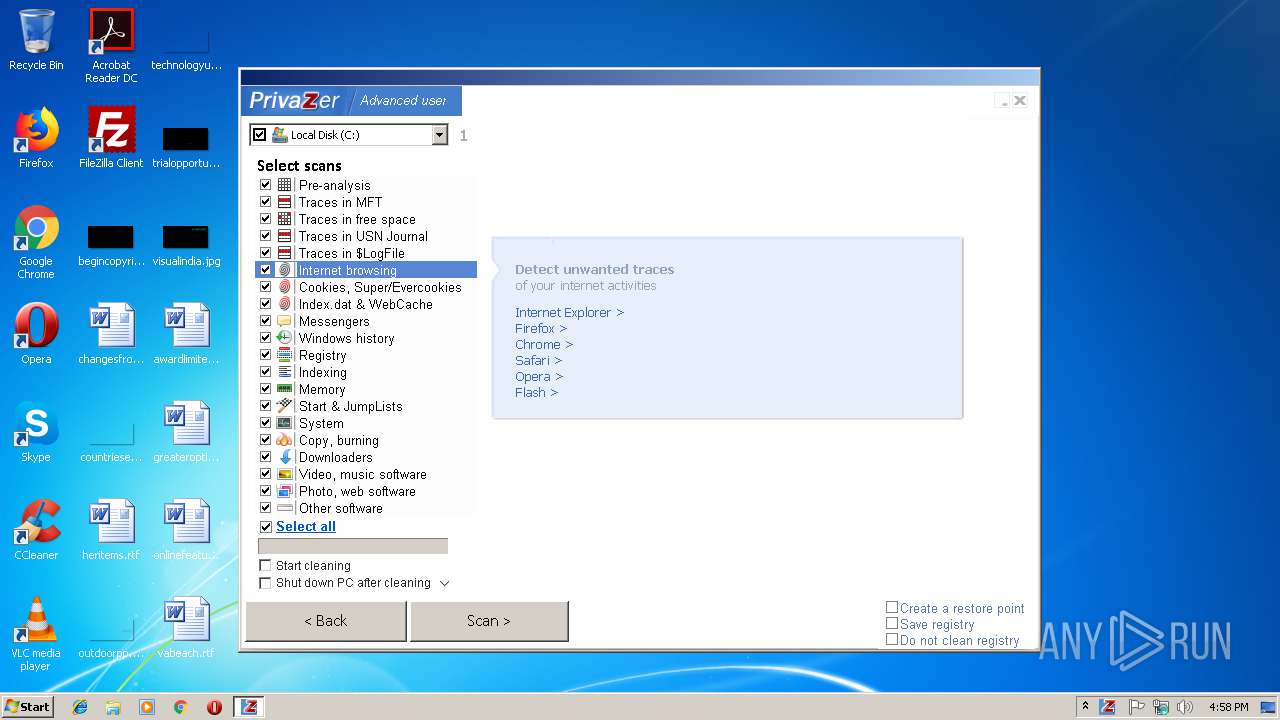The height and width of the screenshot is (720, 1280).
Task: Click the taskbar clock showing 4:58 PM
Action: point(1228,707)
